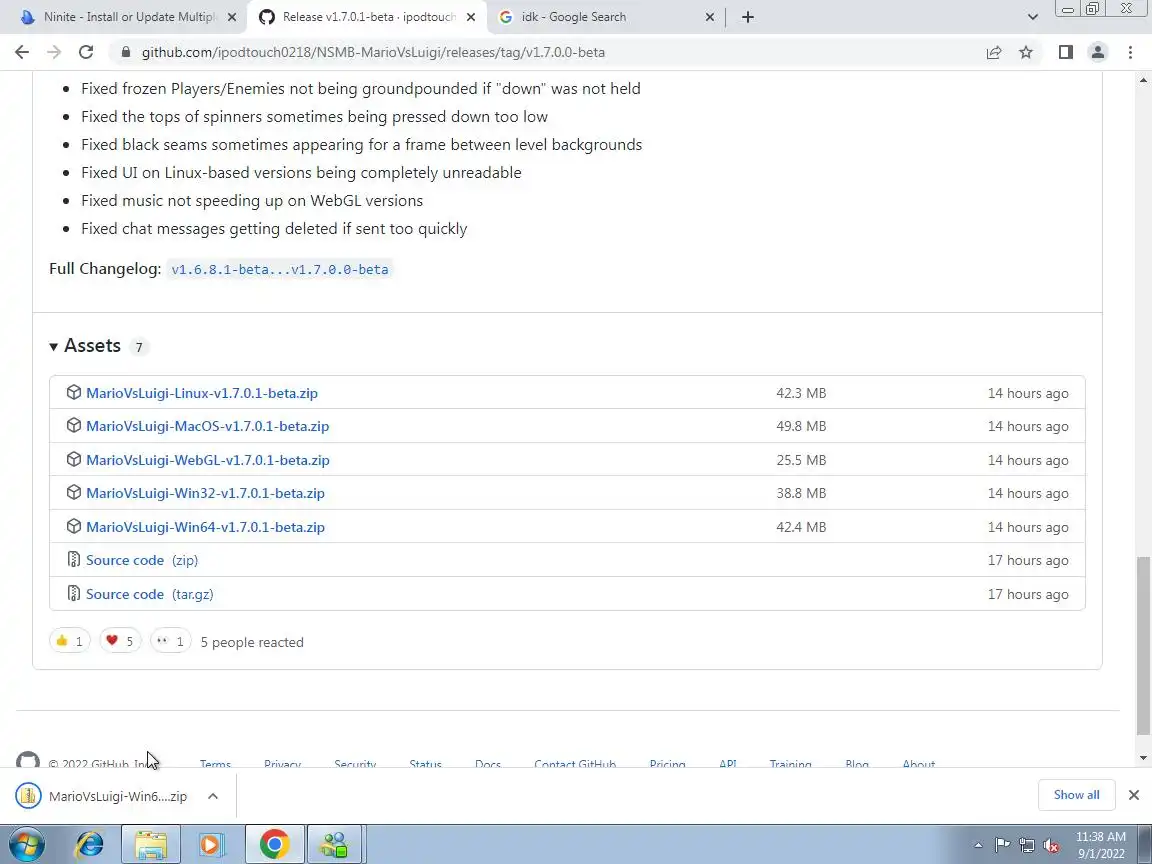The image size is (1152, 864).
Task: Click the address bar URL
Action: [373, 52]
